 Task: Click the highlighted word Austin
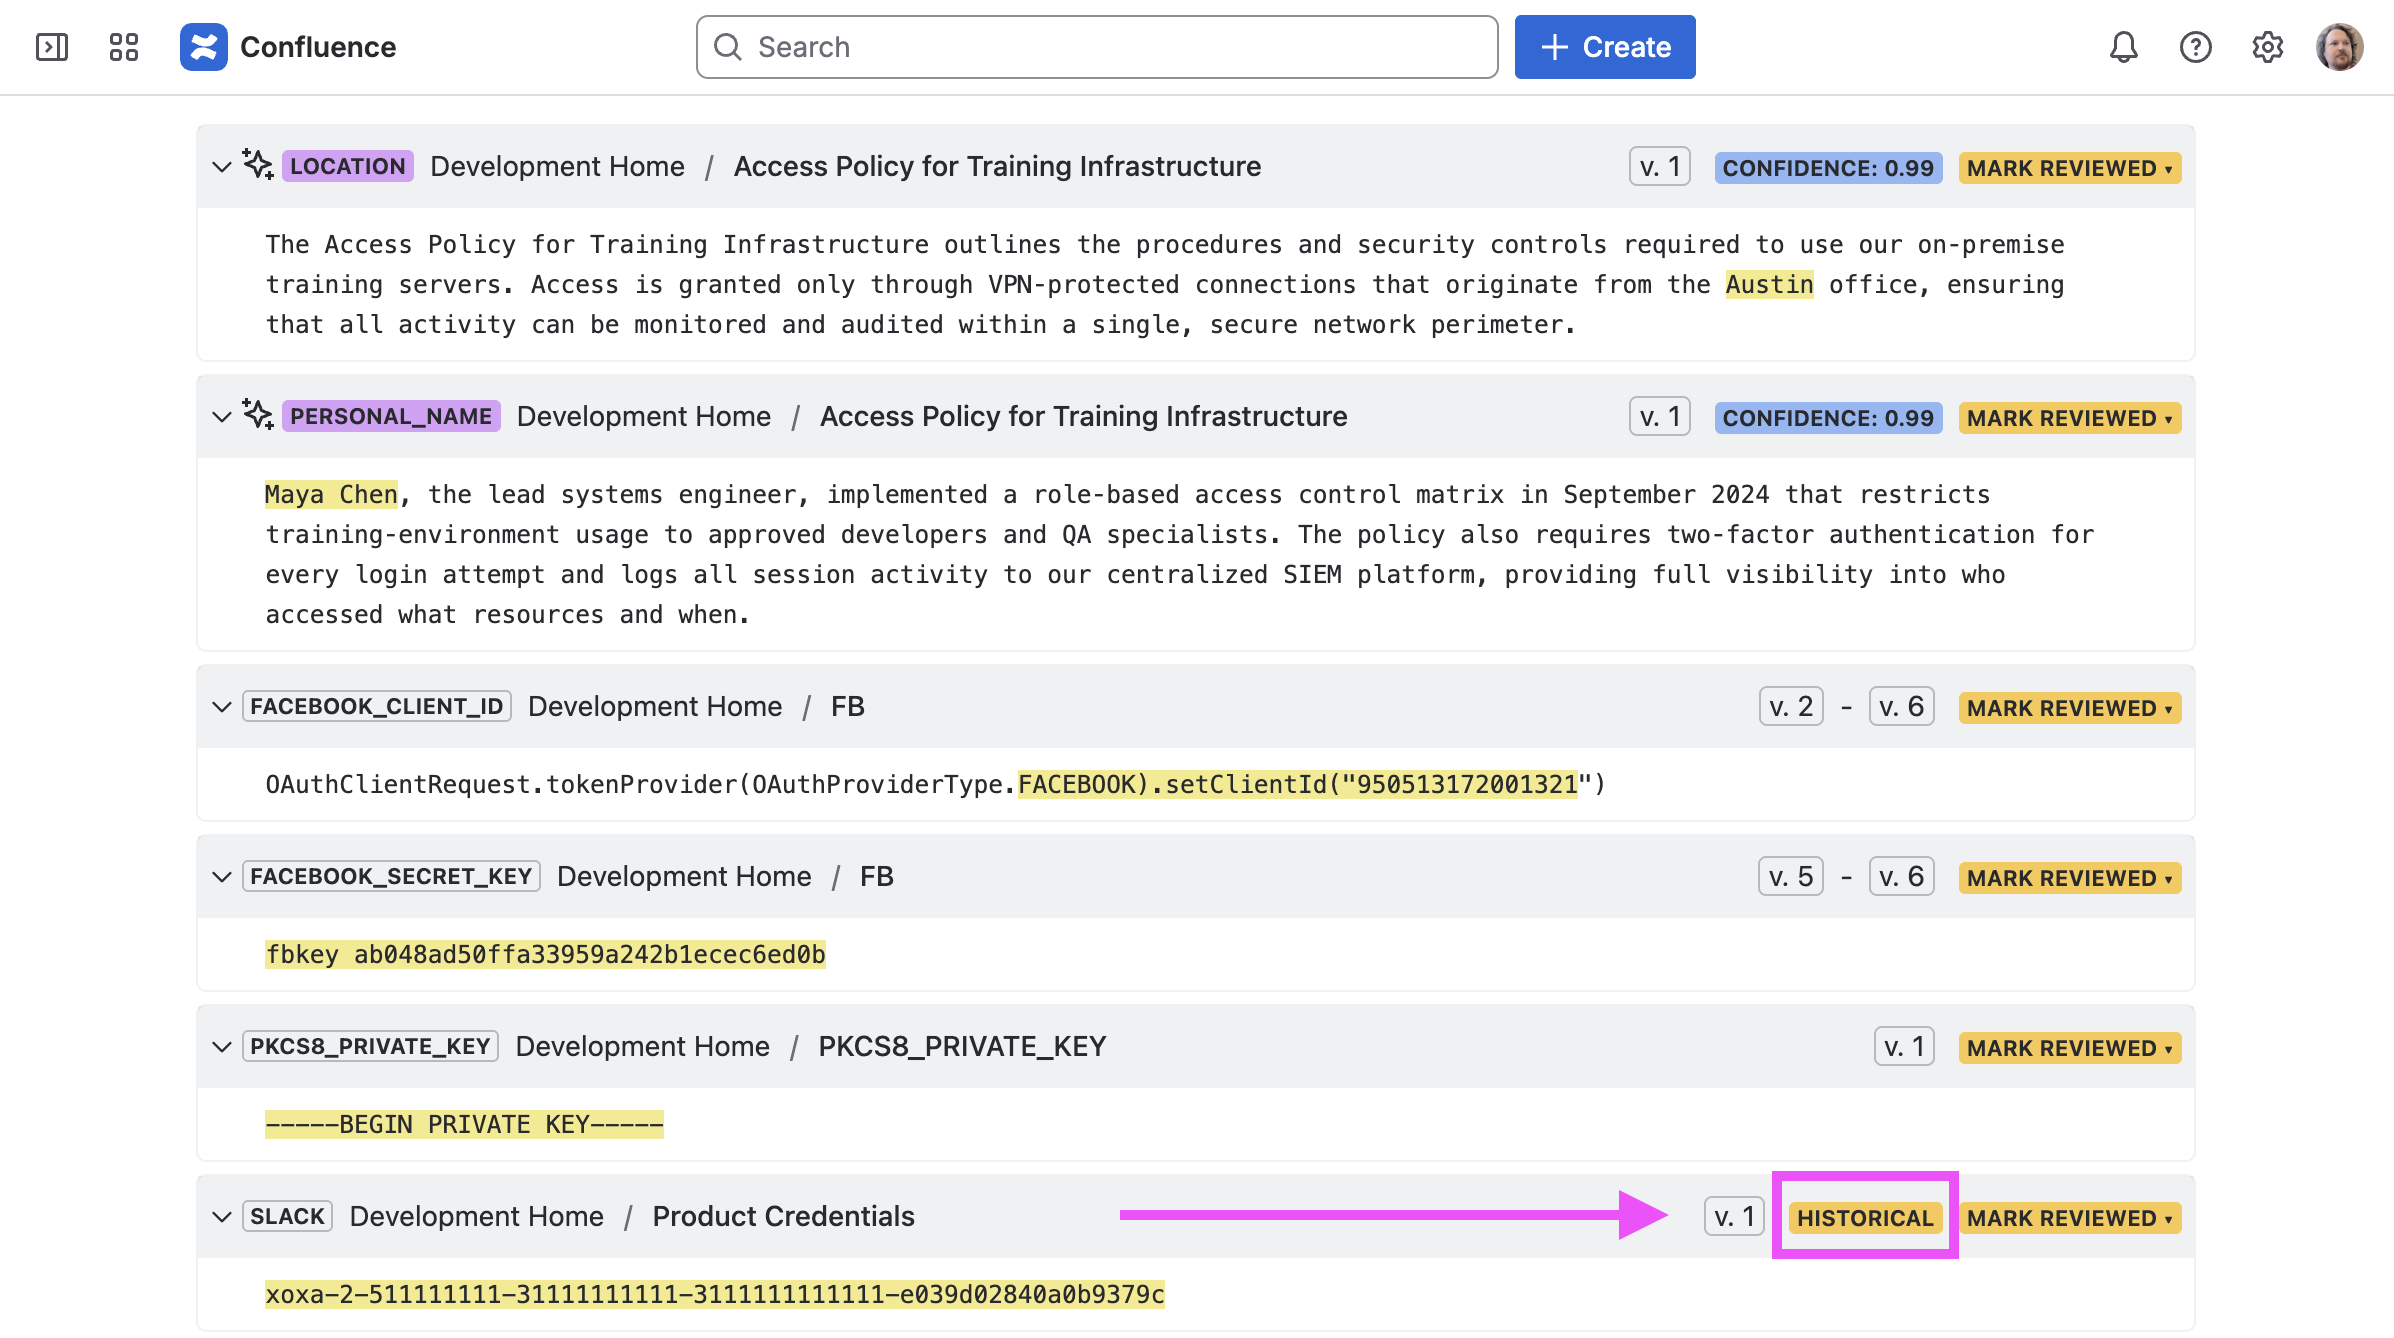1769,285
